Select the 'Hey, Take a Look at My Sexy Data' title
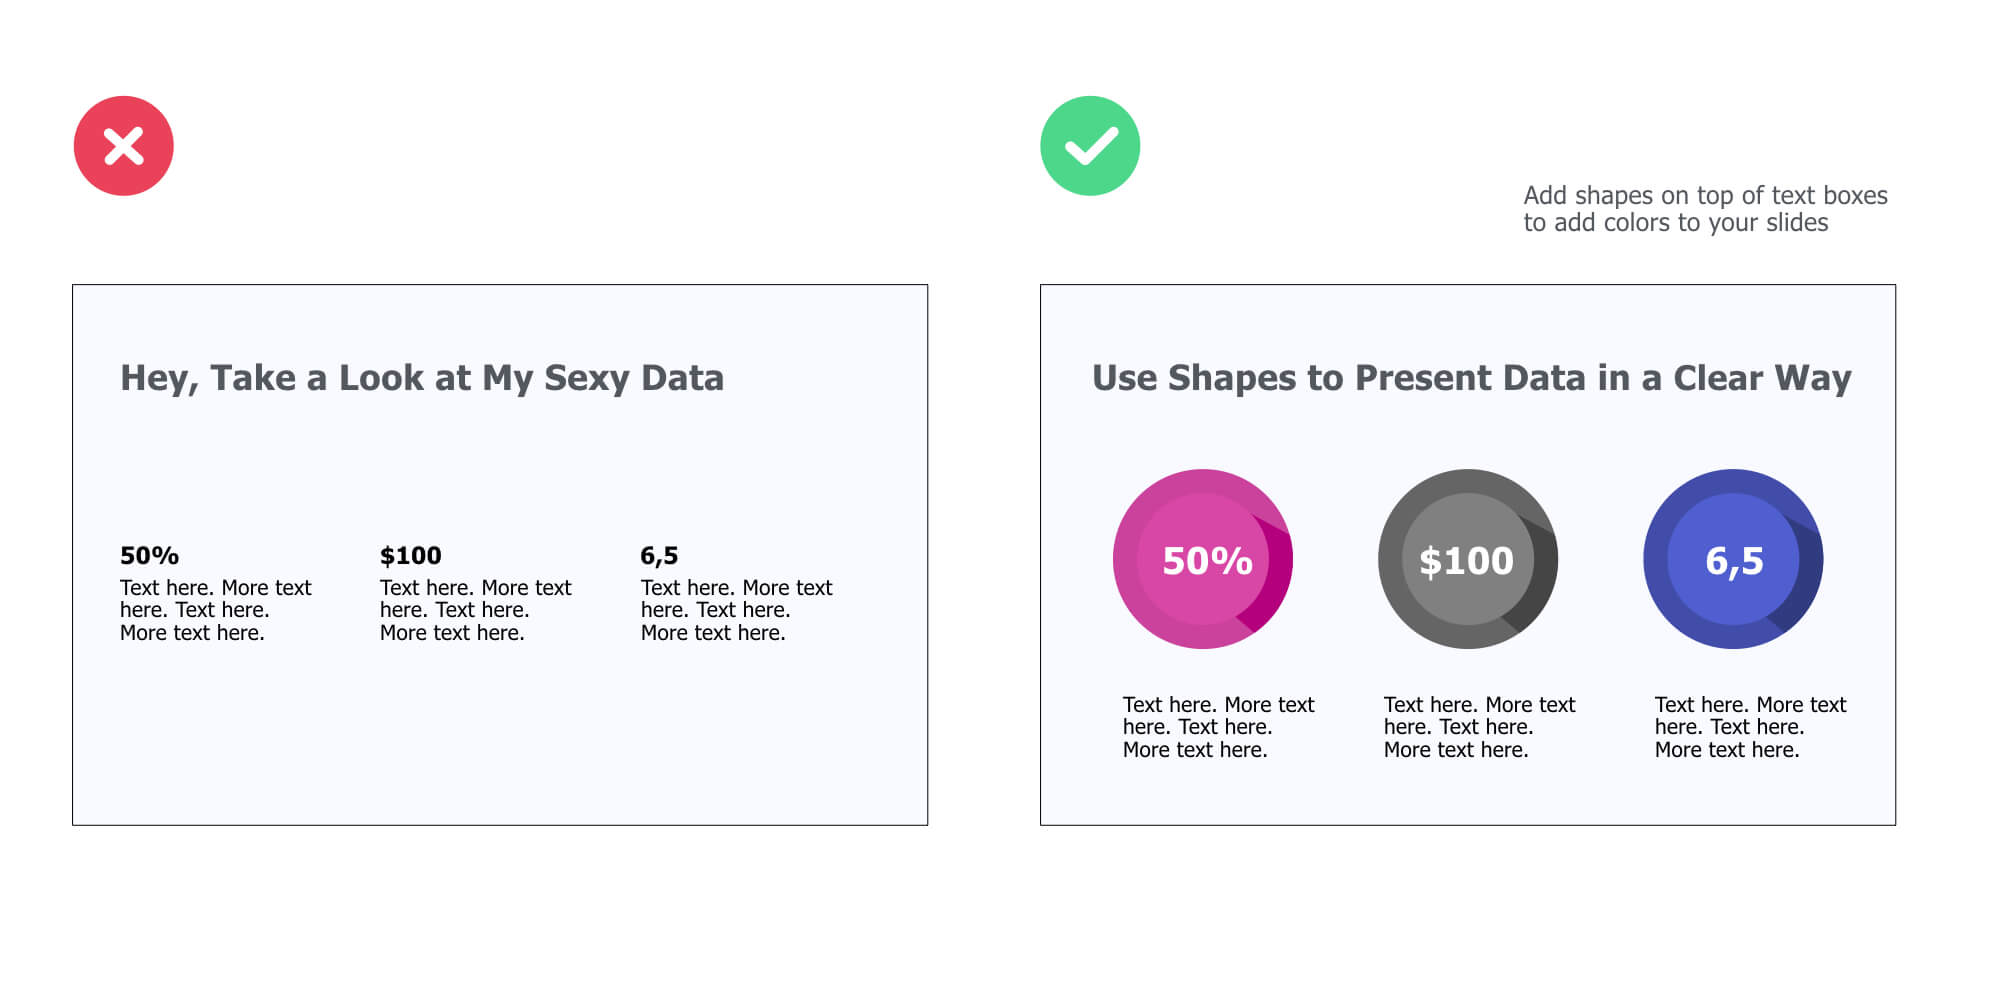The height and width of the screenshot is (1000, 2000). (x=422, y=378)
